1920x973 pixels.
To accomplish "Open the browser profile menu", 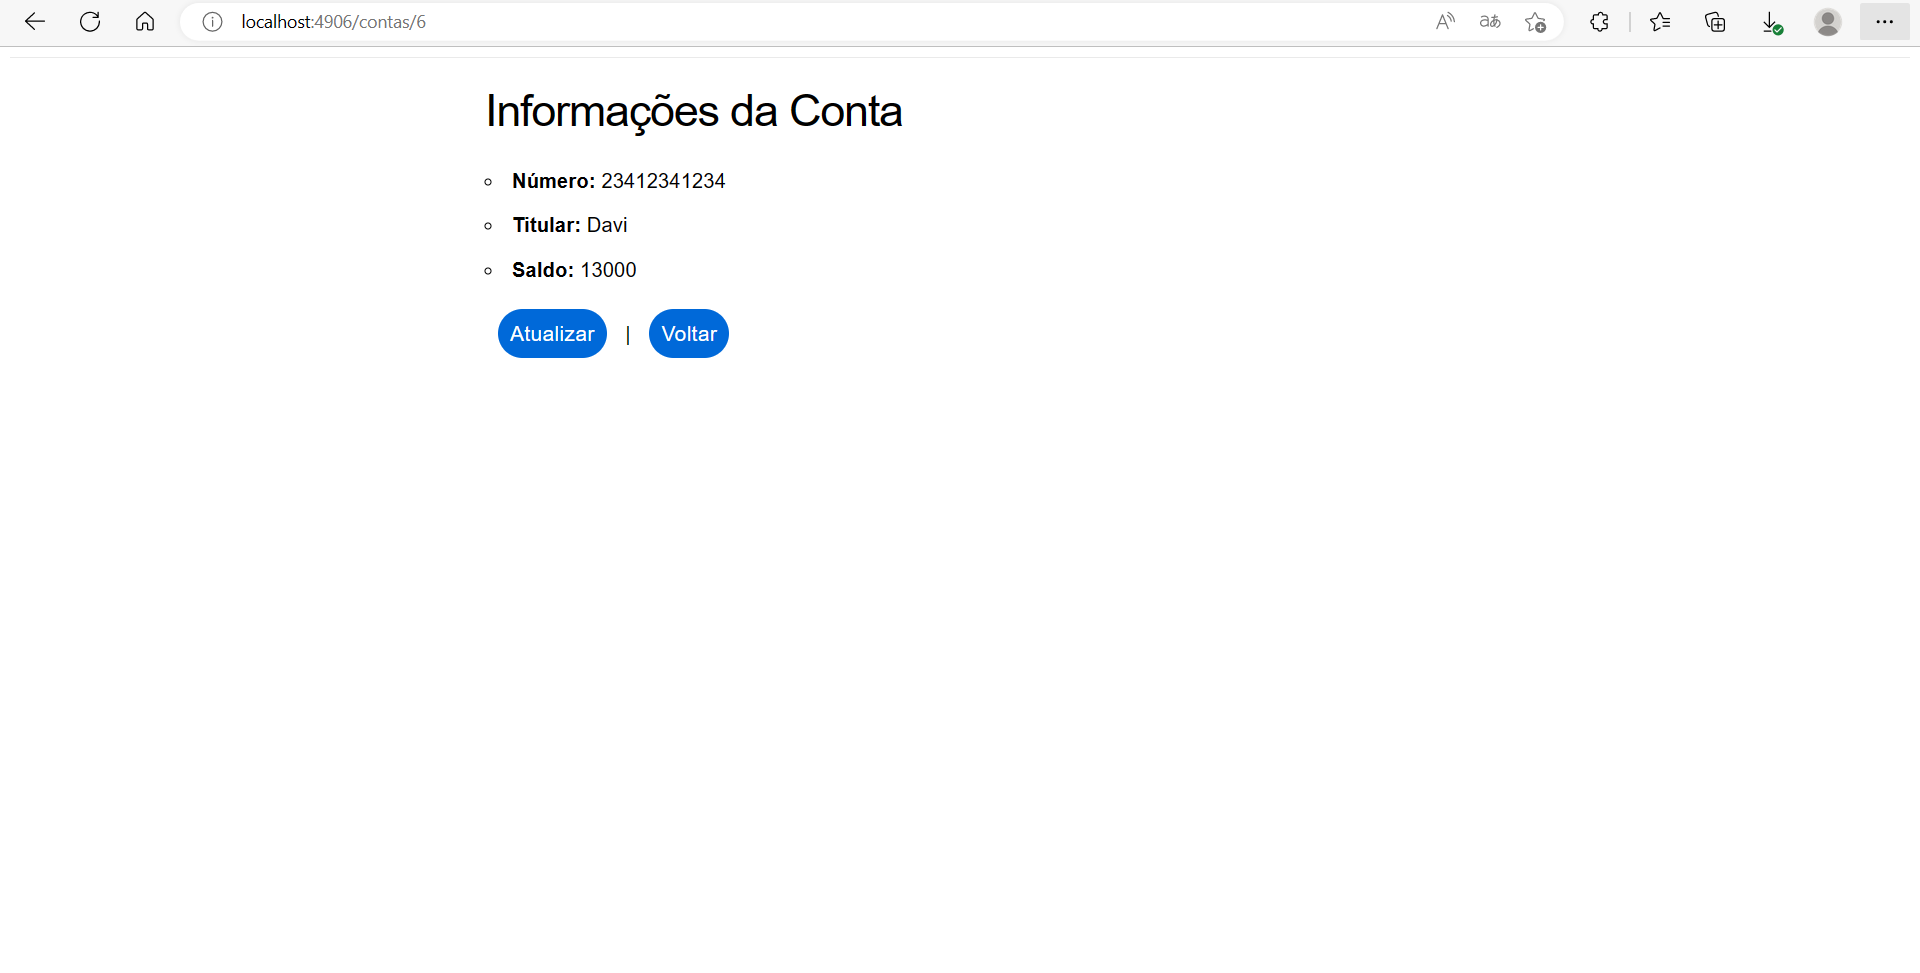I will pos(1827,22).
